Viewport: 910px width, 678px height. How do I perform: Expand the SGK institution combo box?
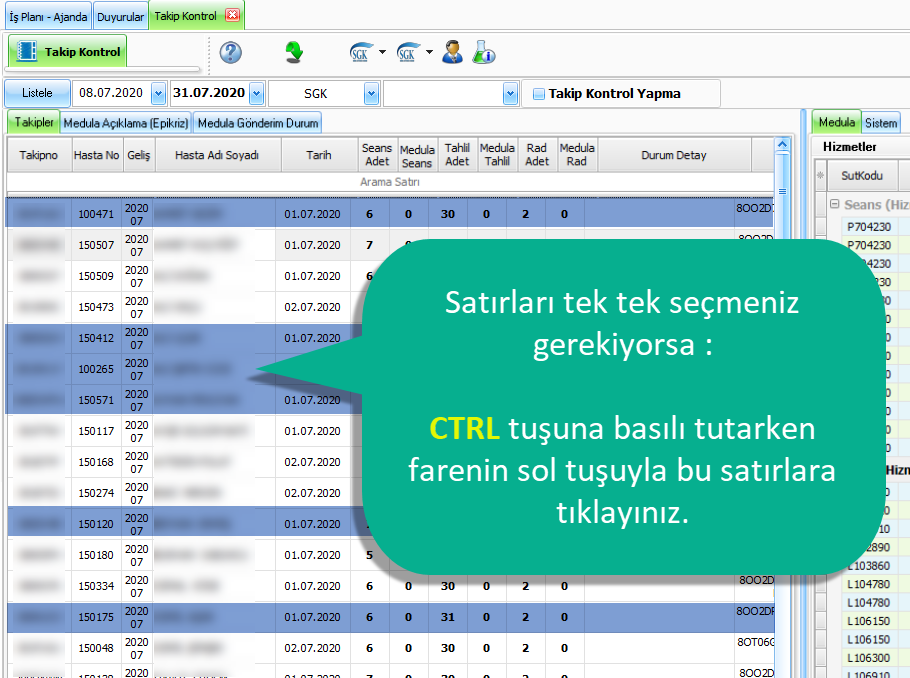[x=371, y=93]
